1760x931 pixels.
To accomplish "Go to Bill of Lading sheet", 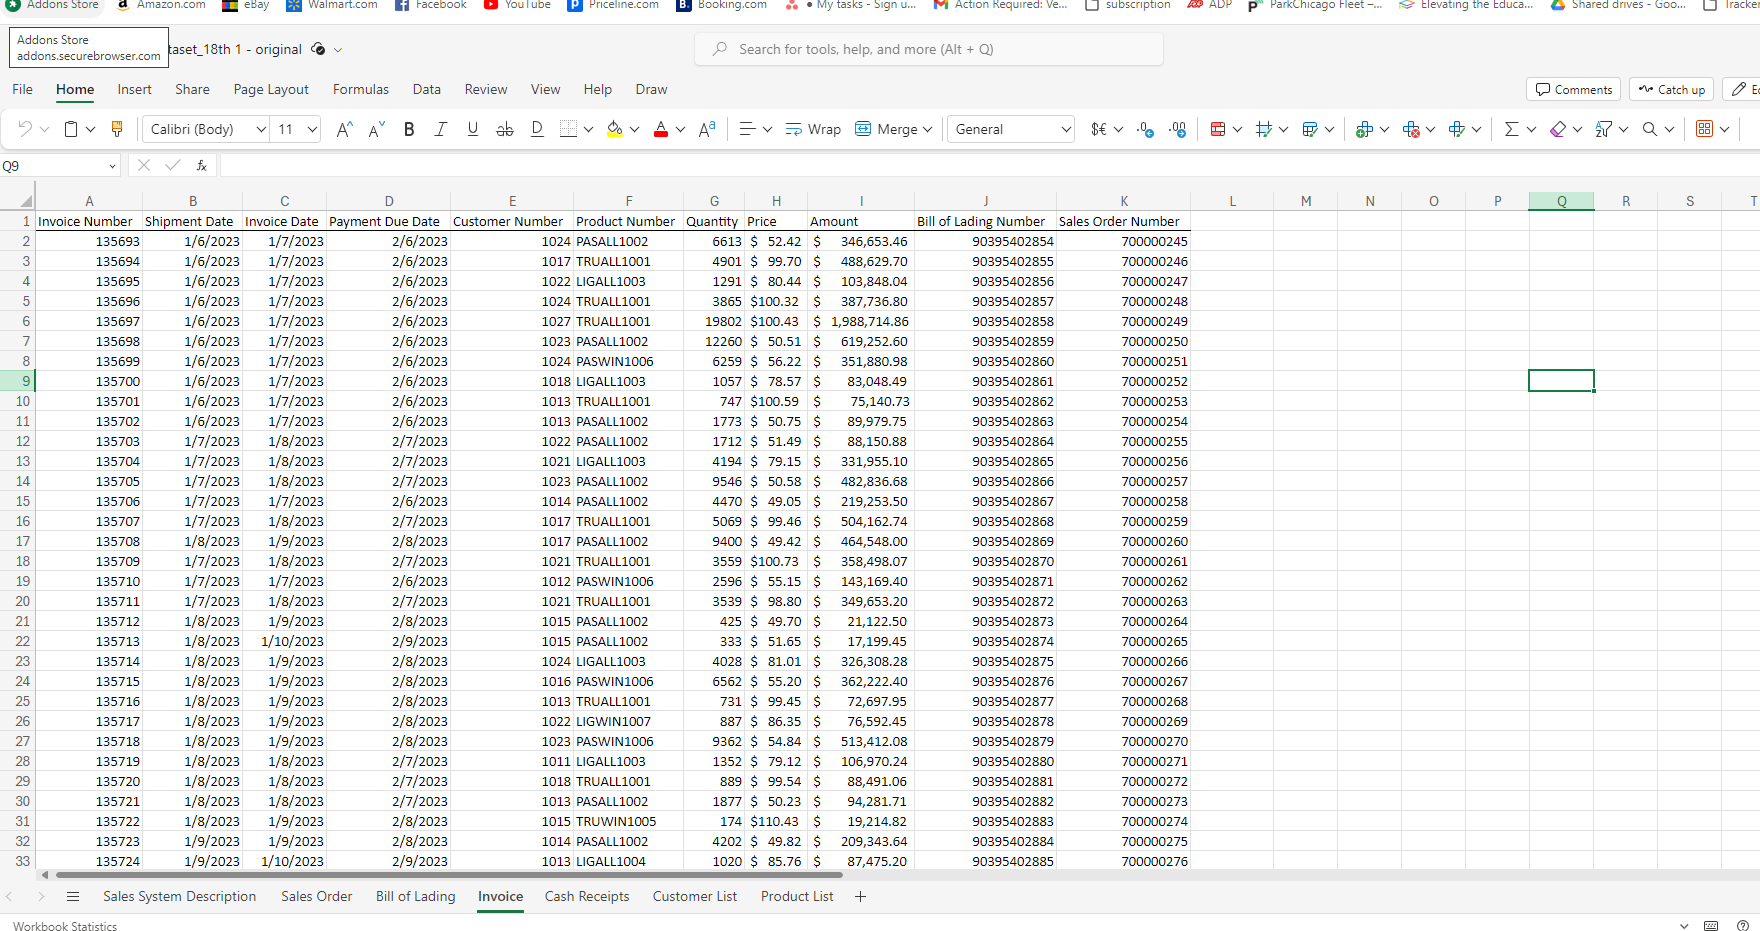I will pyautogui.click(x=416, y=896).
